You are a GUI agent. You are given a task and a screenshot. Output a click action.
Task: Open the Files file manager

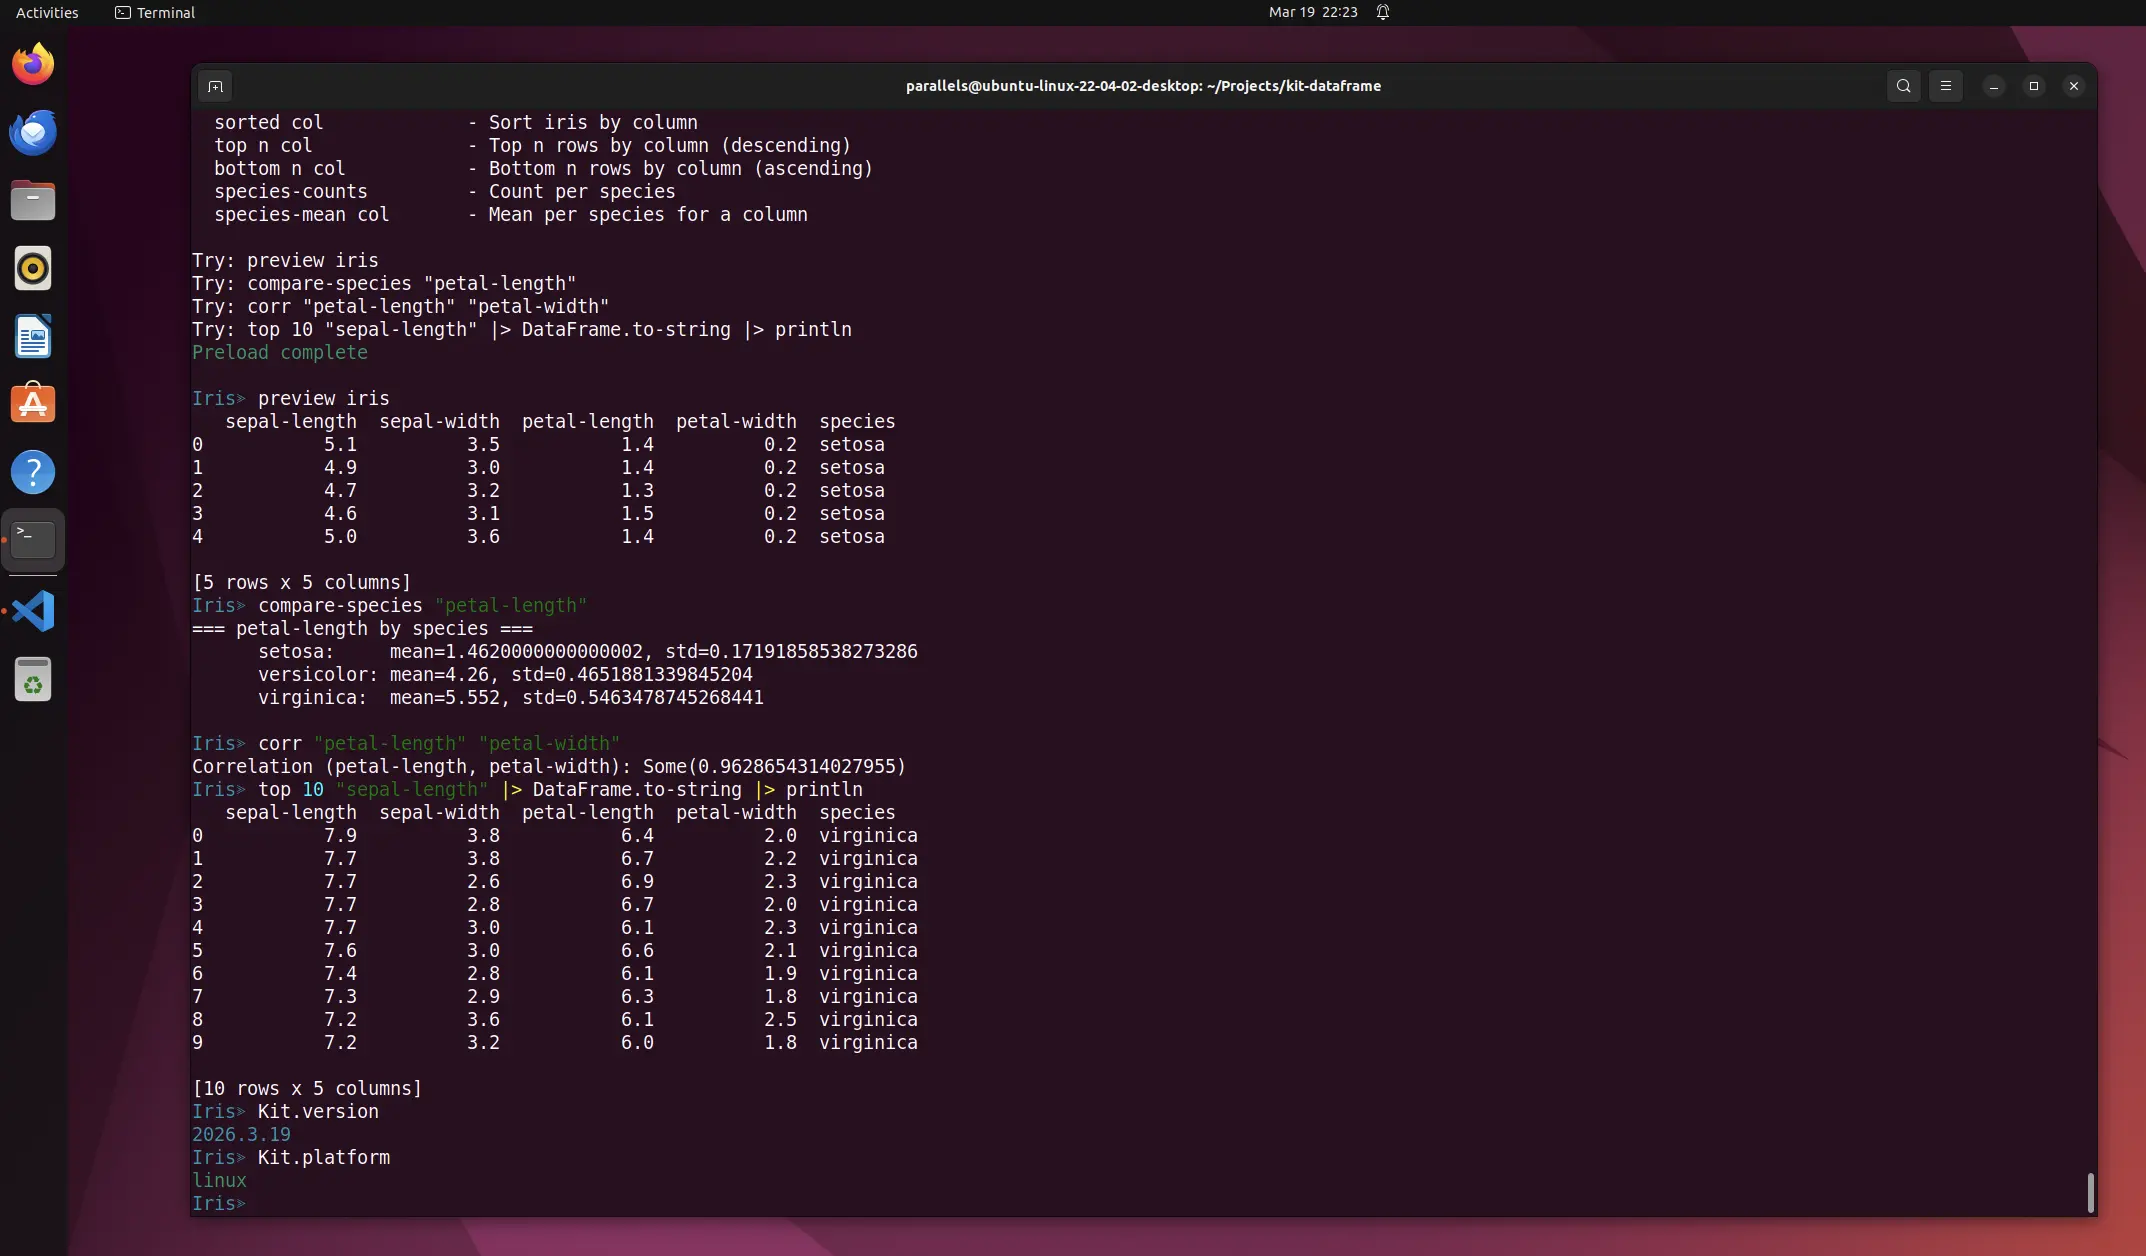(33, 200)
